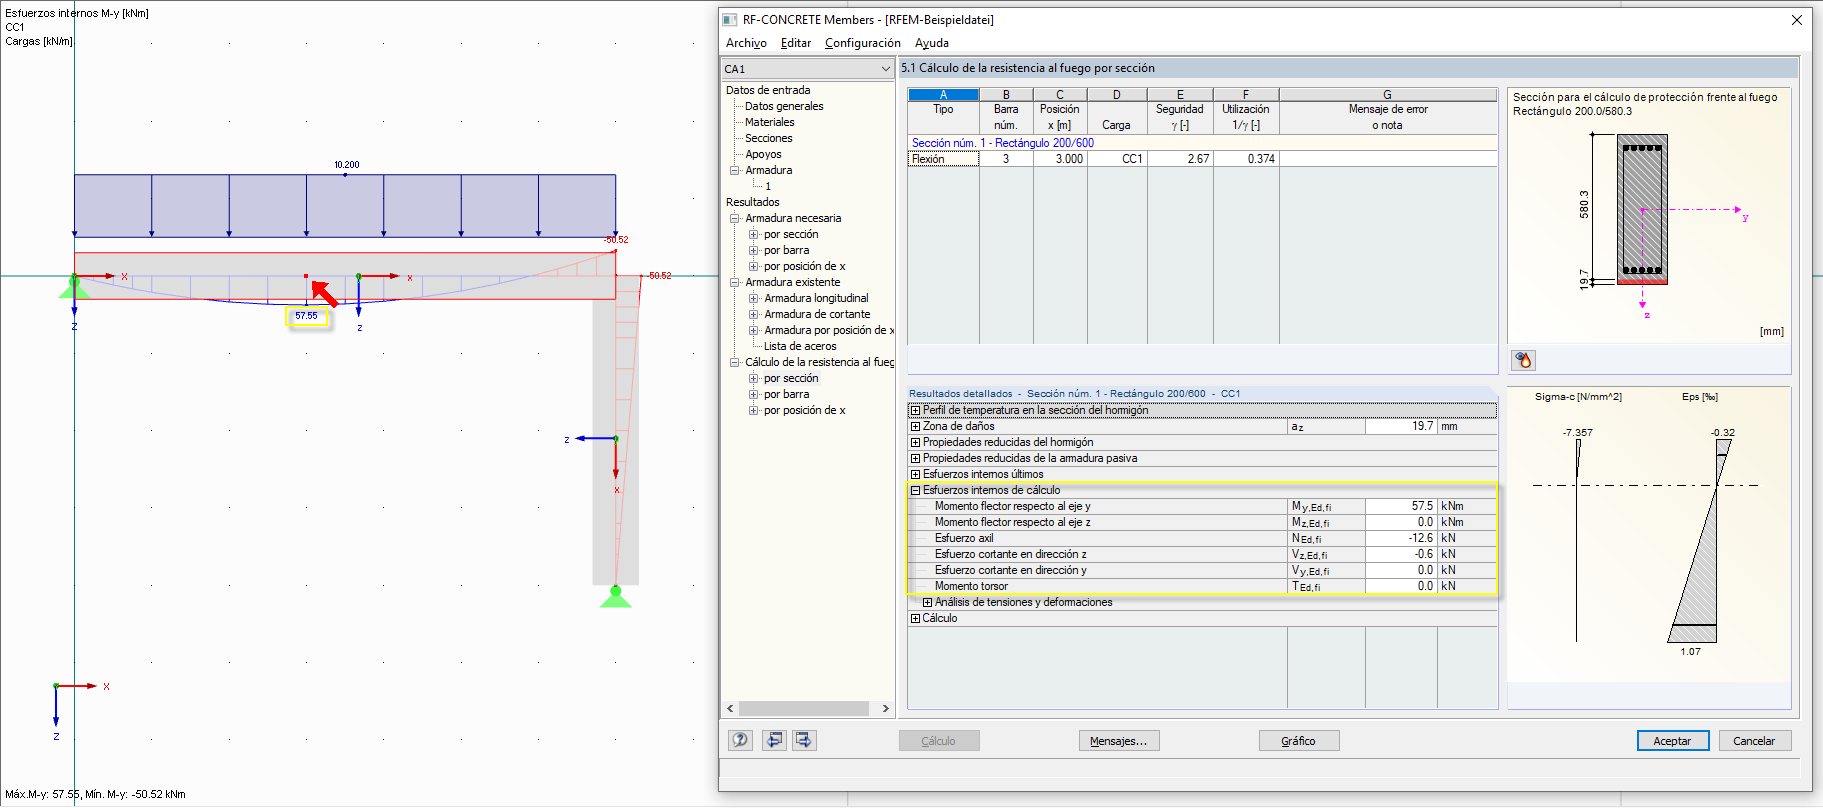Click the az value 19.7 cell
Image resolution: width=1823 pixels, height=808 pixels.
(x=1400, y=426)
